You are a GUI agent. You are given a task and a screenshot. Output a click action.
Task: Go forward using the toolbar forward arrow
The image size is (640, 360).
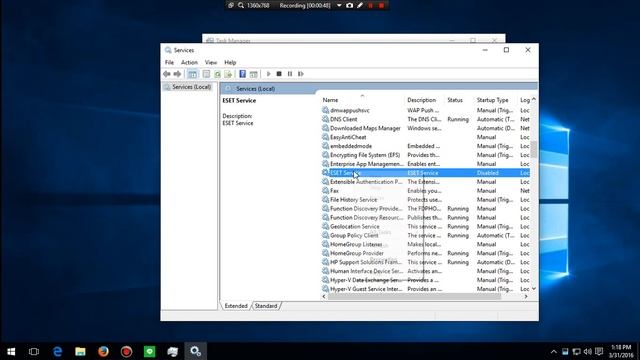(177, 74)
